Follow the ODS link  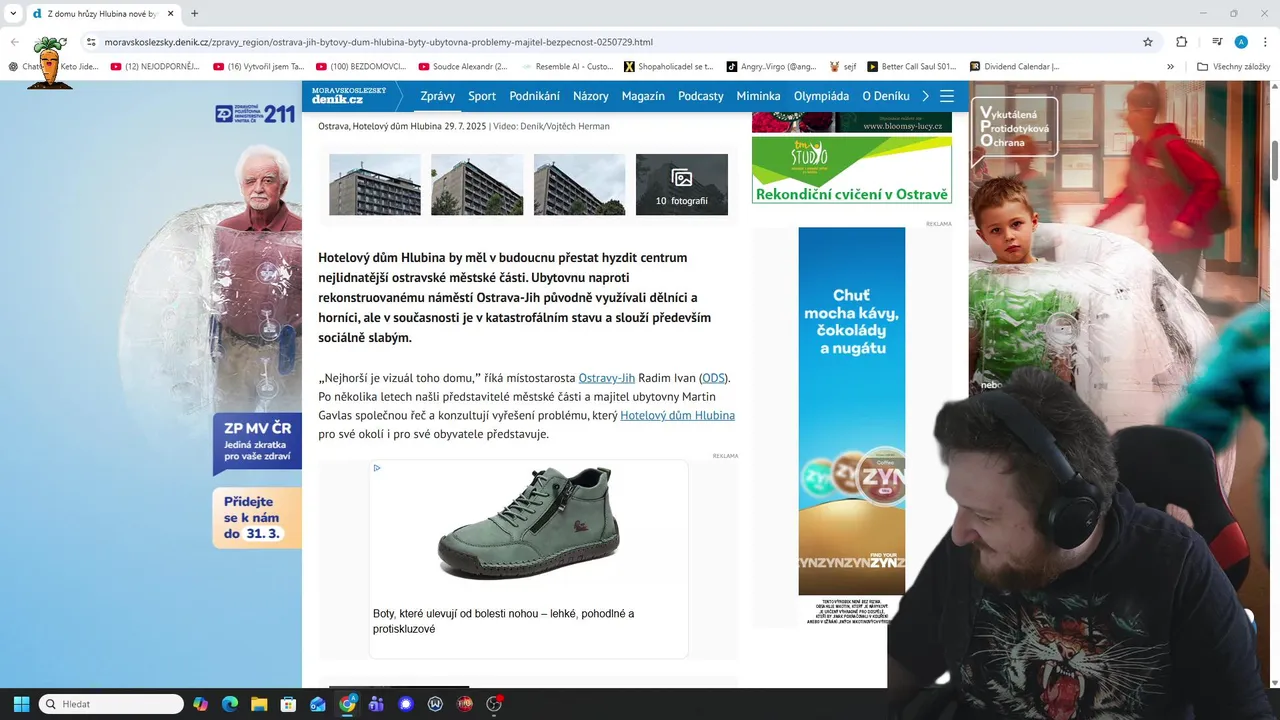click(x=713, y=378)
